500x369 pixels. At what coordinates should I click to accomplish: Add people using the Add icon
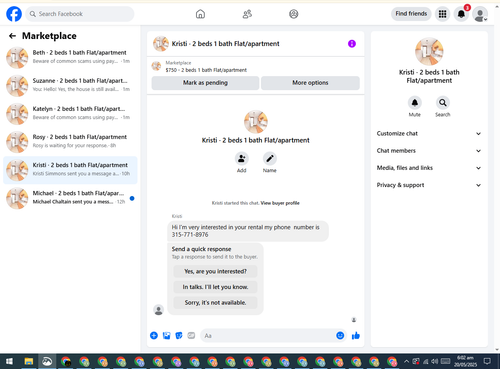pos(242,159)
